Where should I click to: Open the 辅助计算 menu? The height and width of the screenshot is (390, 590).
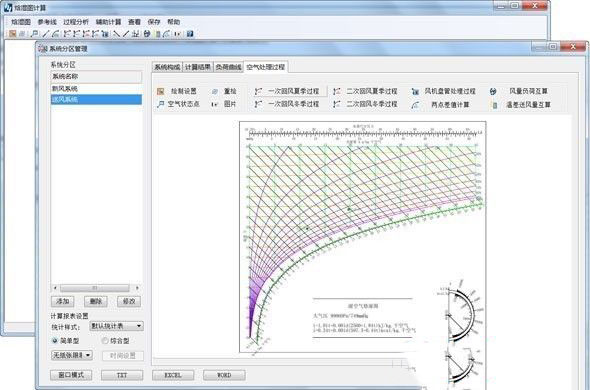(108, 22)
